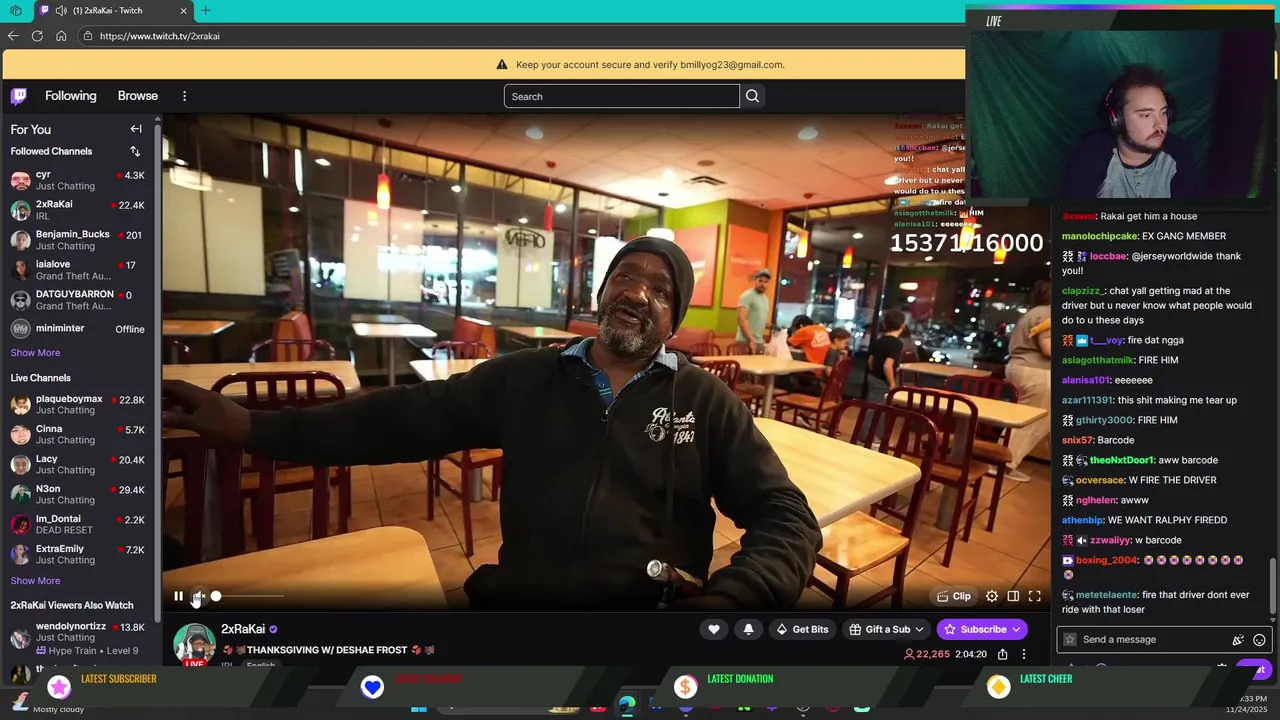Open the three-dot menu beside Browse
1280x720 pixels.
point(184,96)
